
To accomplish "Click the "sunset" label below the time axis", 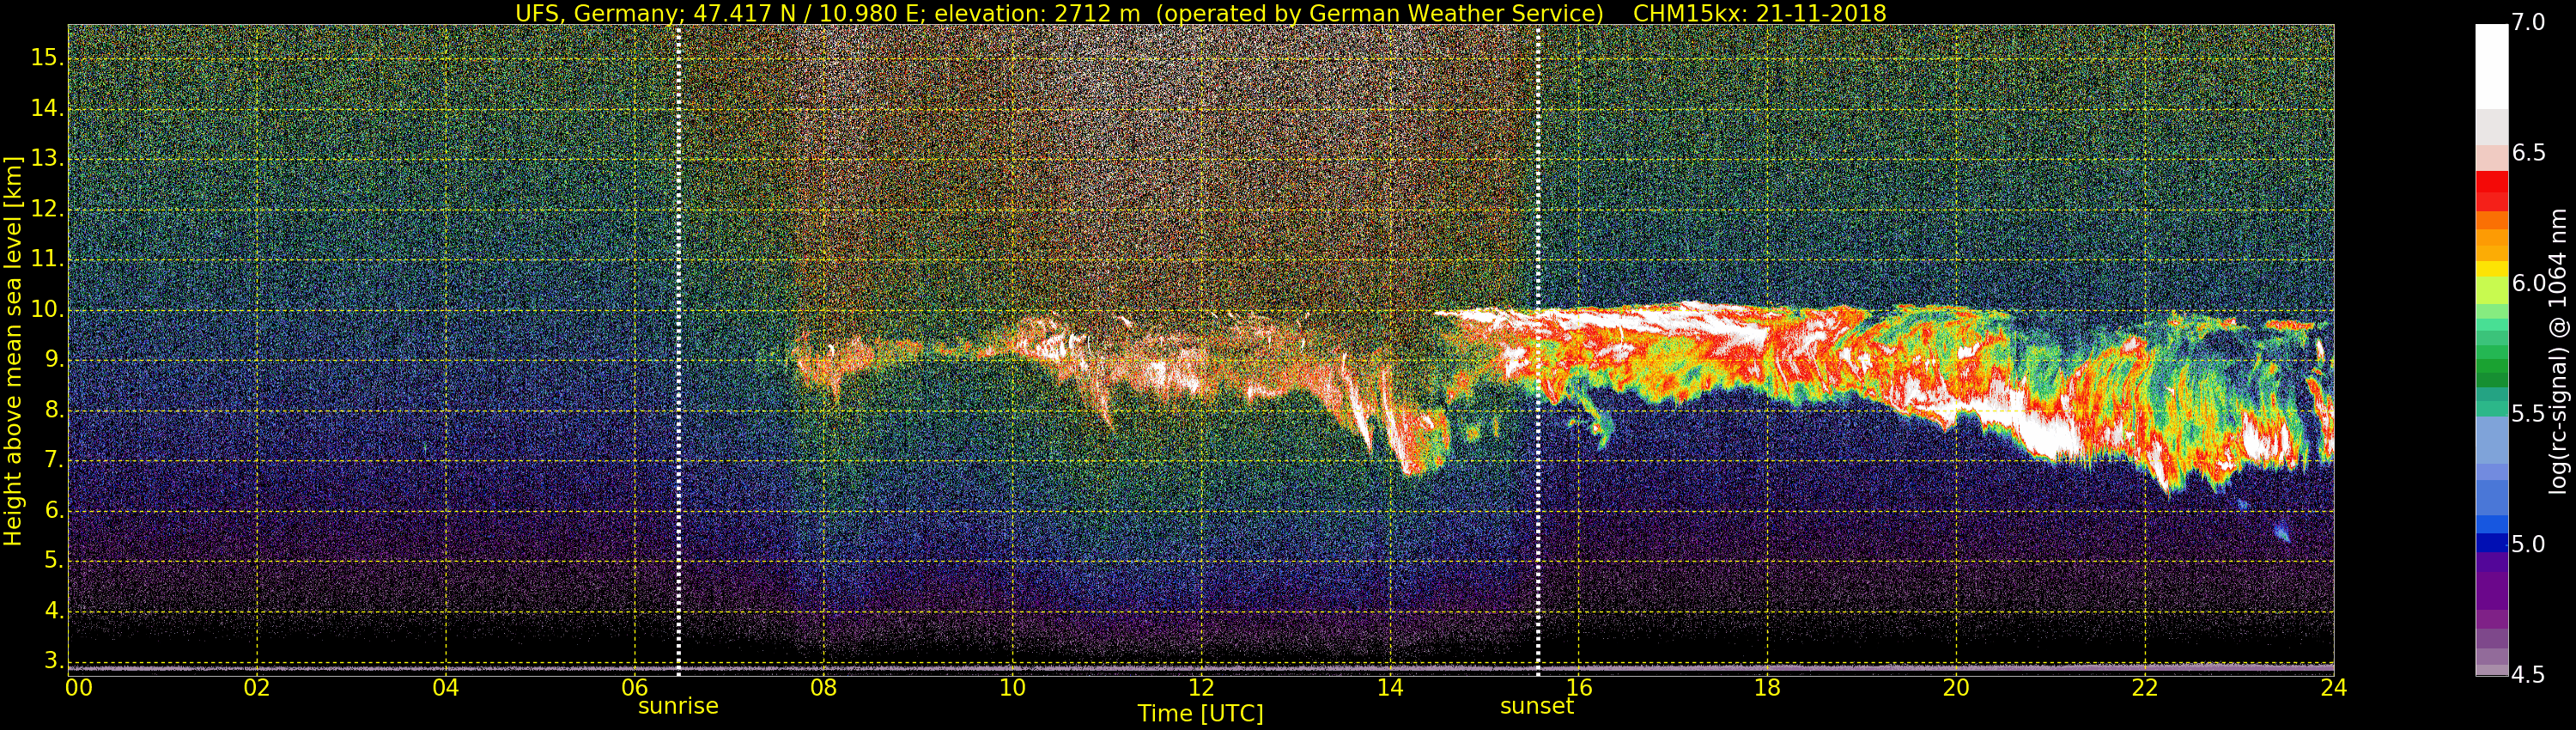I will tap(1537, 706).
